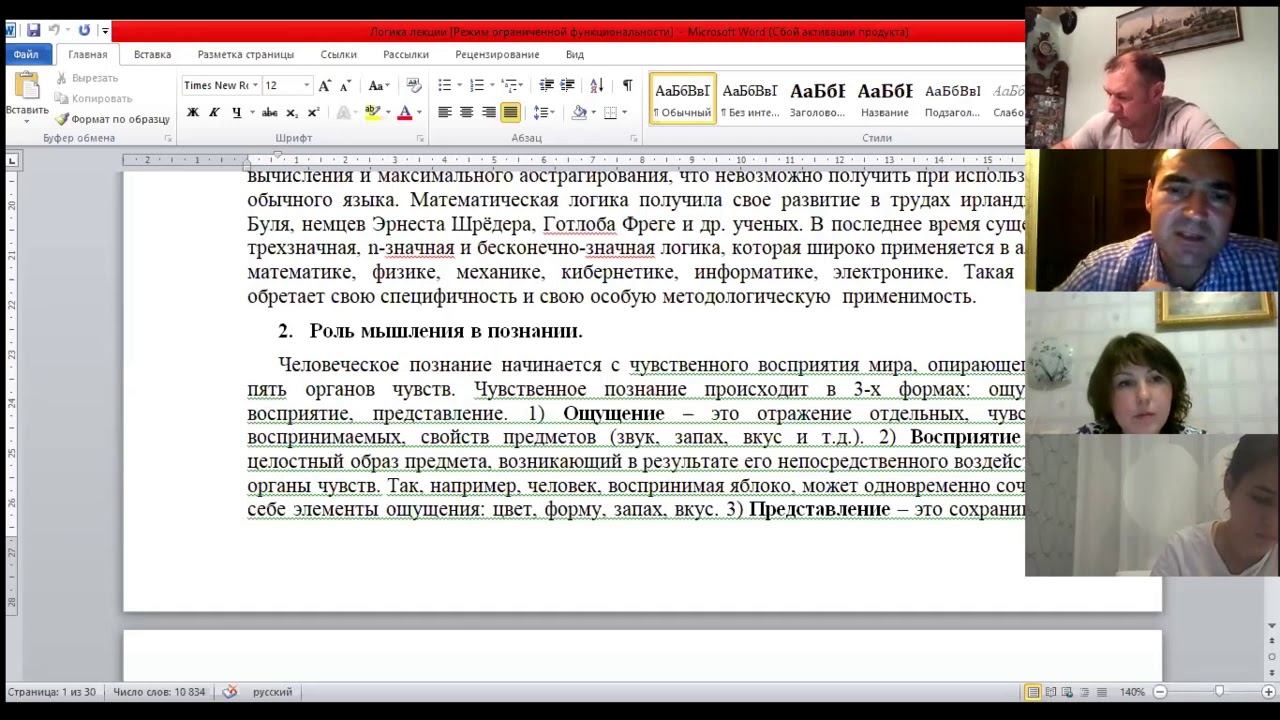Image resolution: width=1280 pixels, height=720 pixels.
Task: Switch to the Разметка страницы tab
Action: tap(245, 55)
